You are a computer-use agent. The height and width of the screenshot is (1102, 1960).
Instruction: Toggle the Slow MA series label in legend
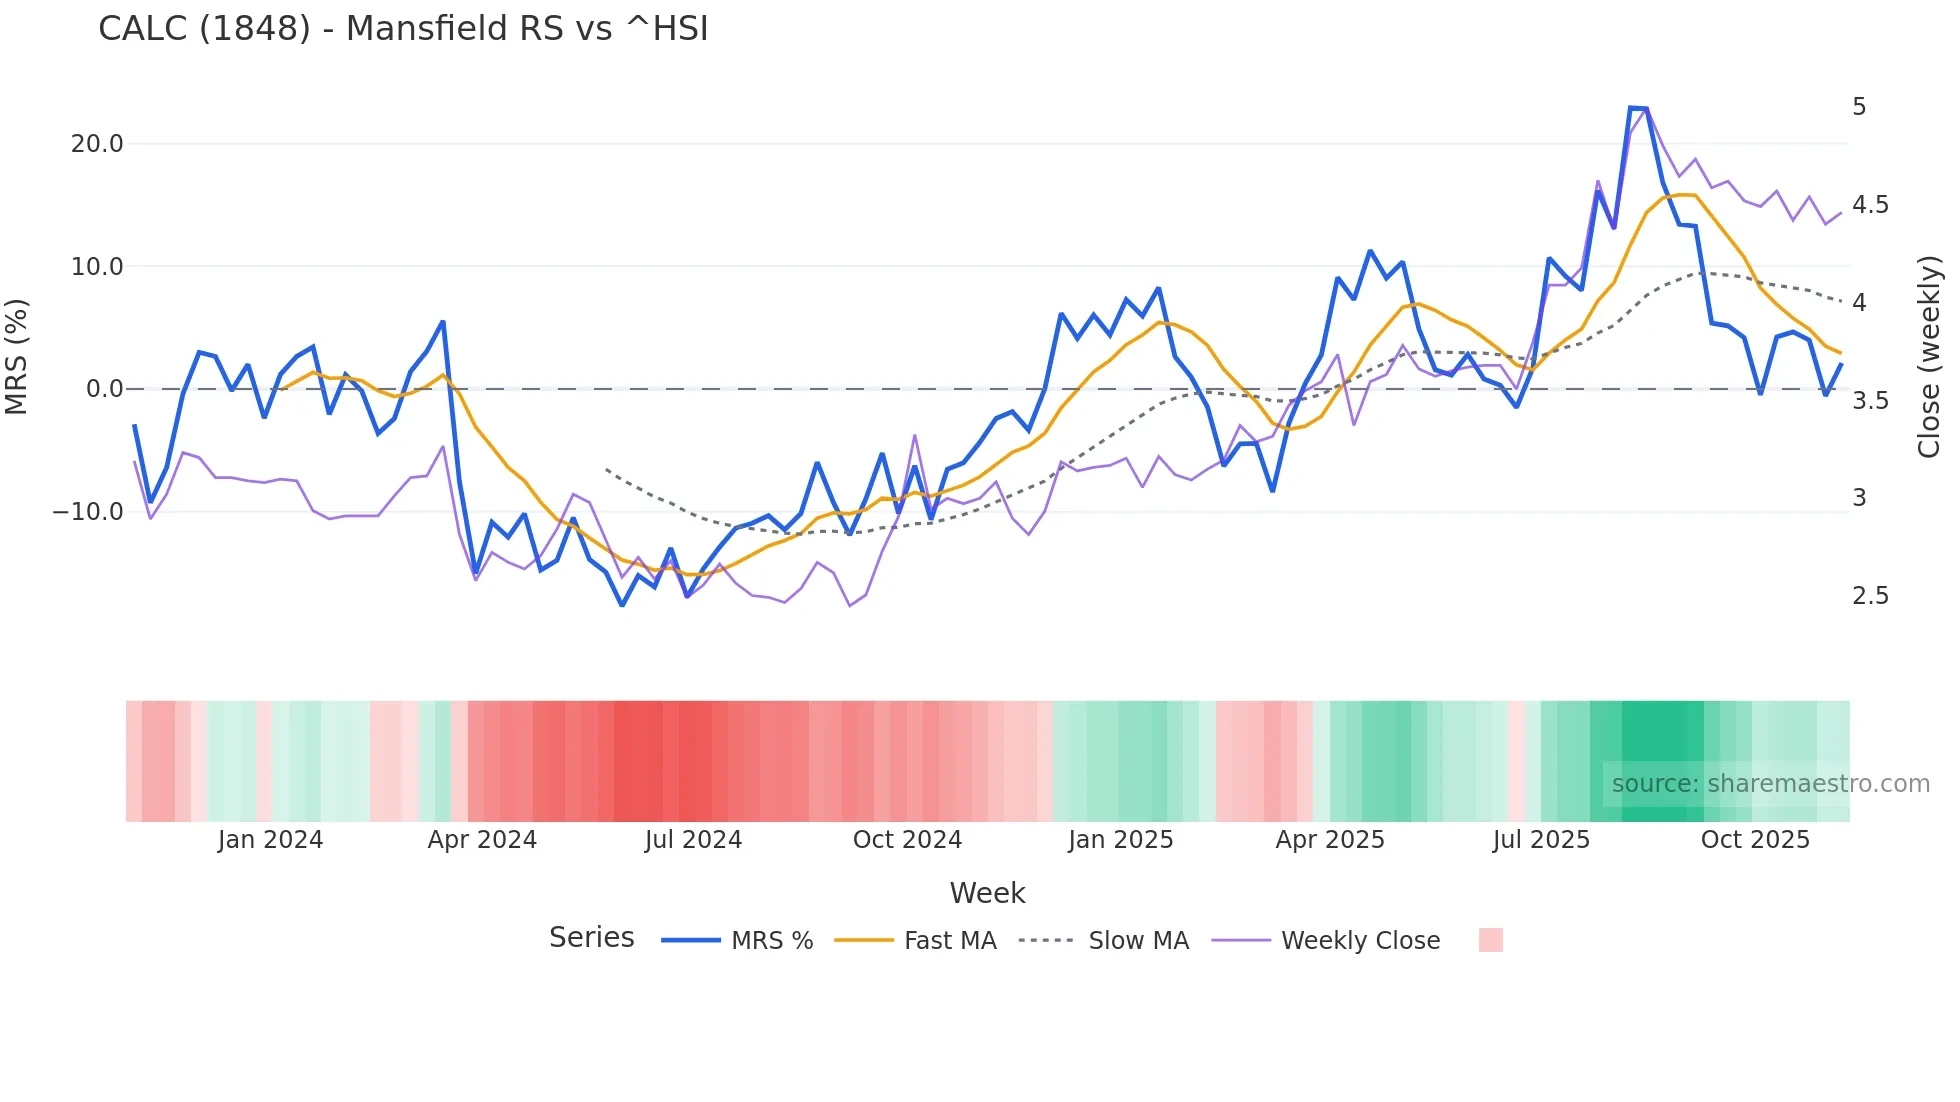pos(1138,941)
